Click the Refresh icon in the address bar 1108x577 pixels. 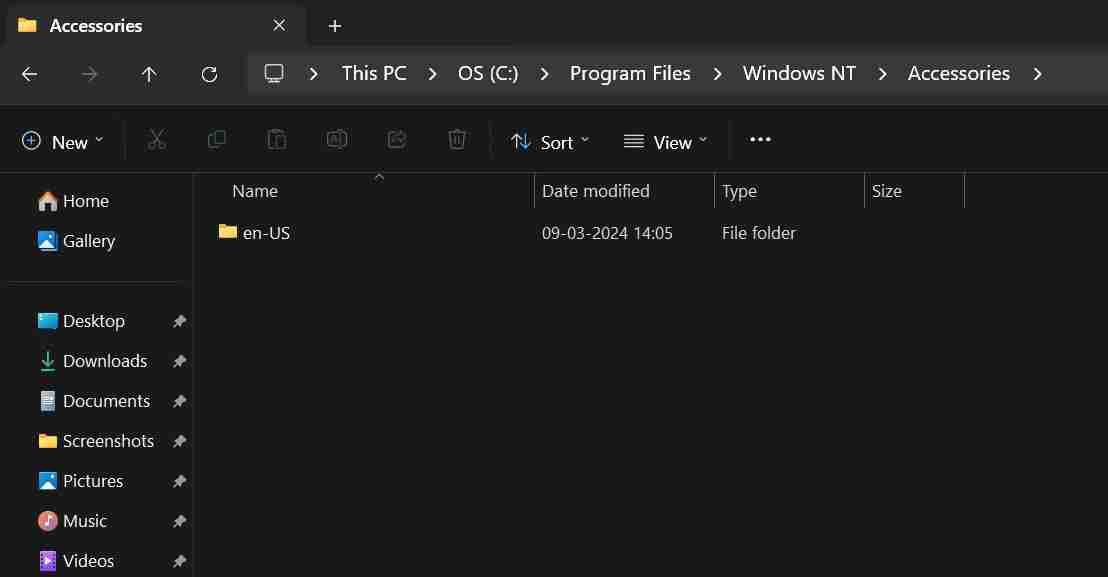point(209,73)
